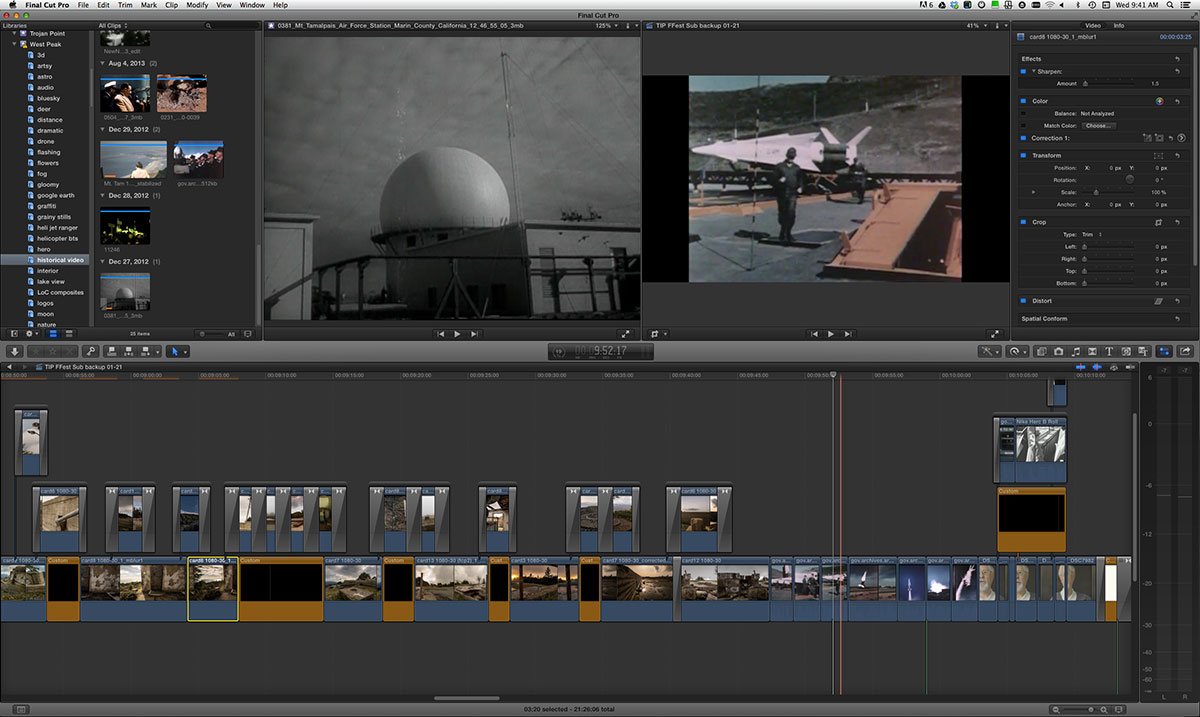Click the Transform Scale slider
Screen dimensions: 1200x717
coord(1107,191)
